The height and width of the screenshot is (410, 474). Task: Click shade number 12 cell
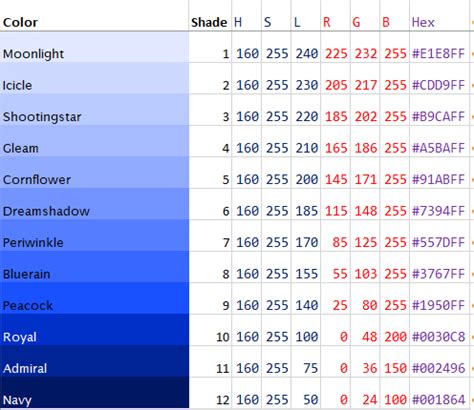pyautogui.click(x=210, y=392)
